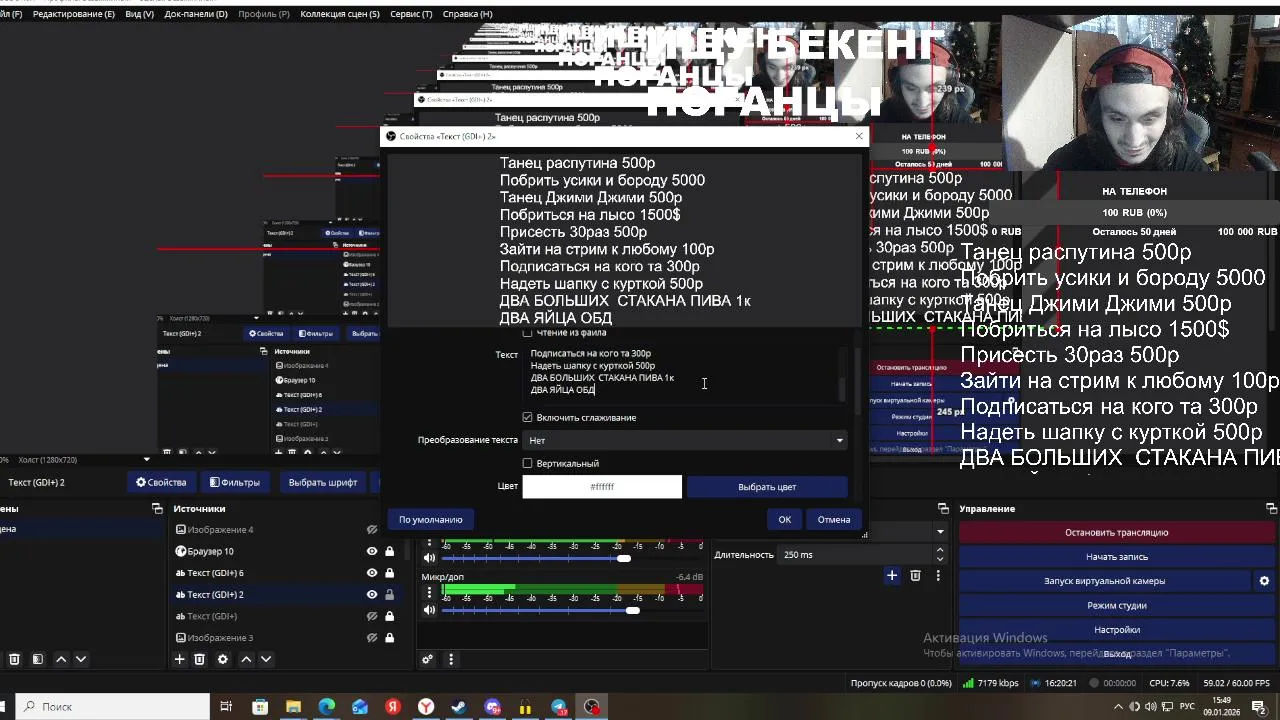Add a scene transition with plus

click(x=892, y=575)
